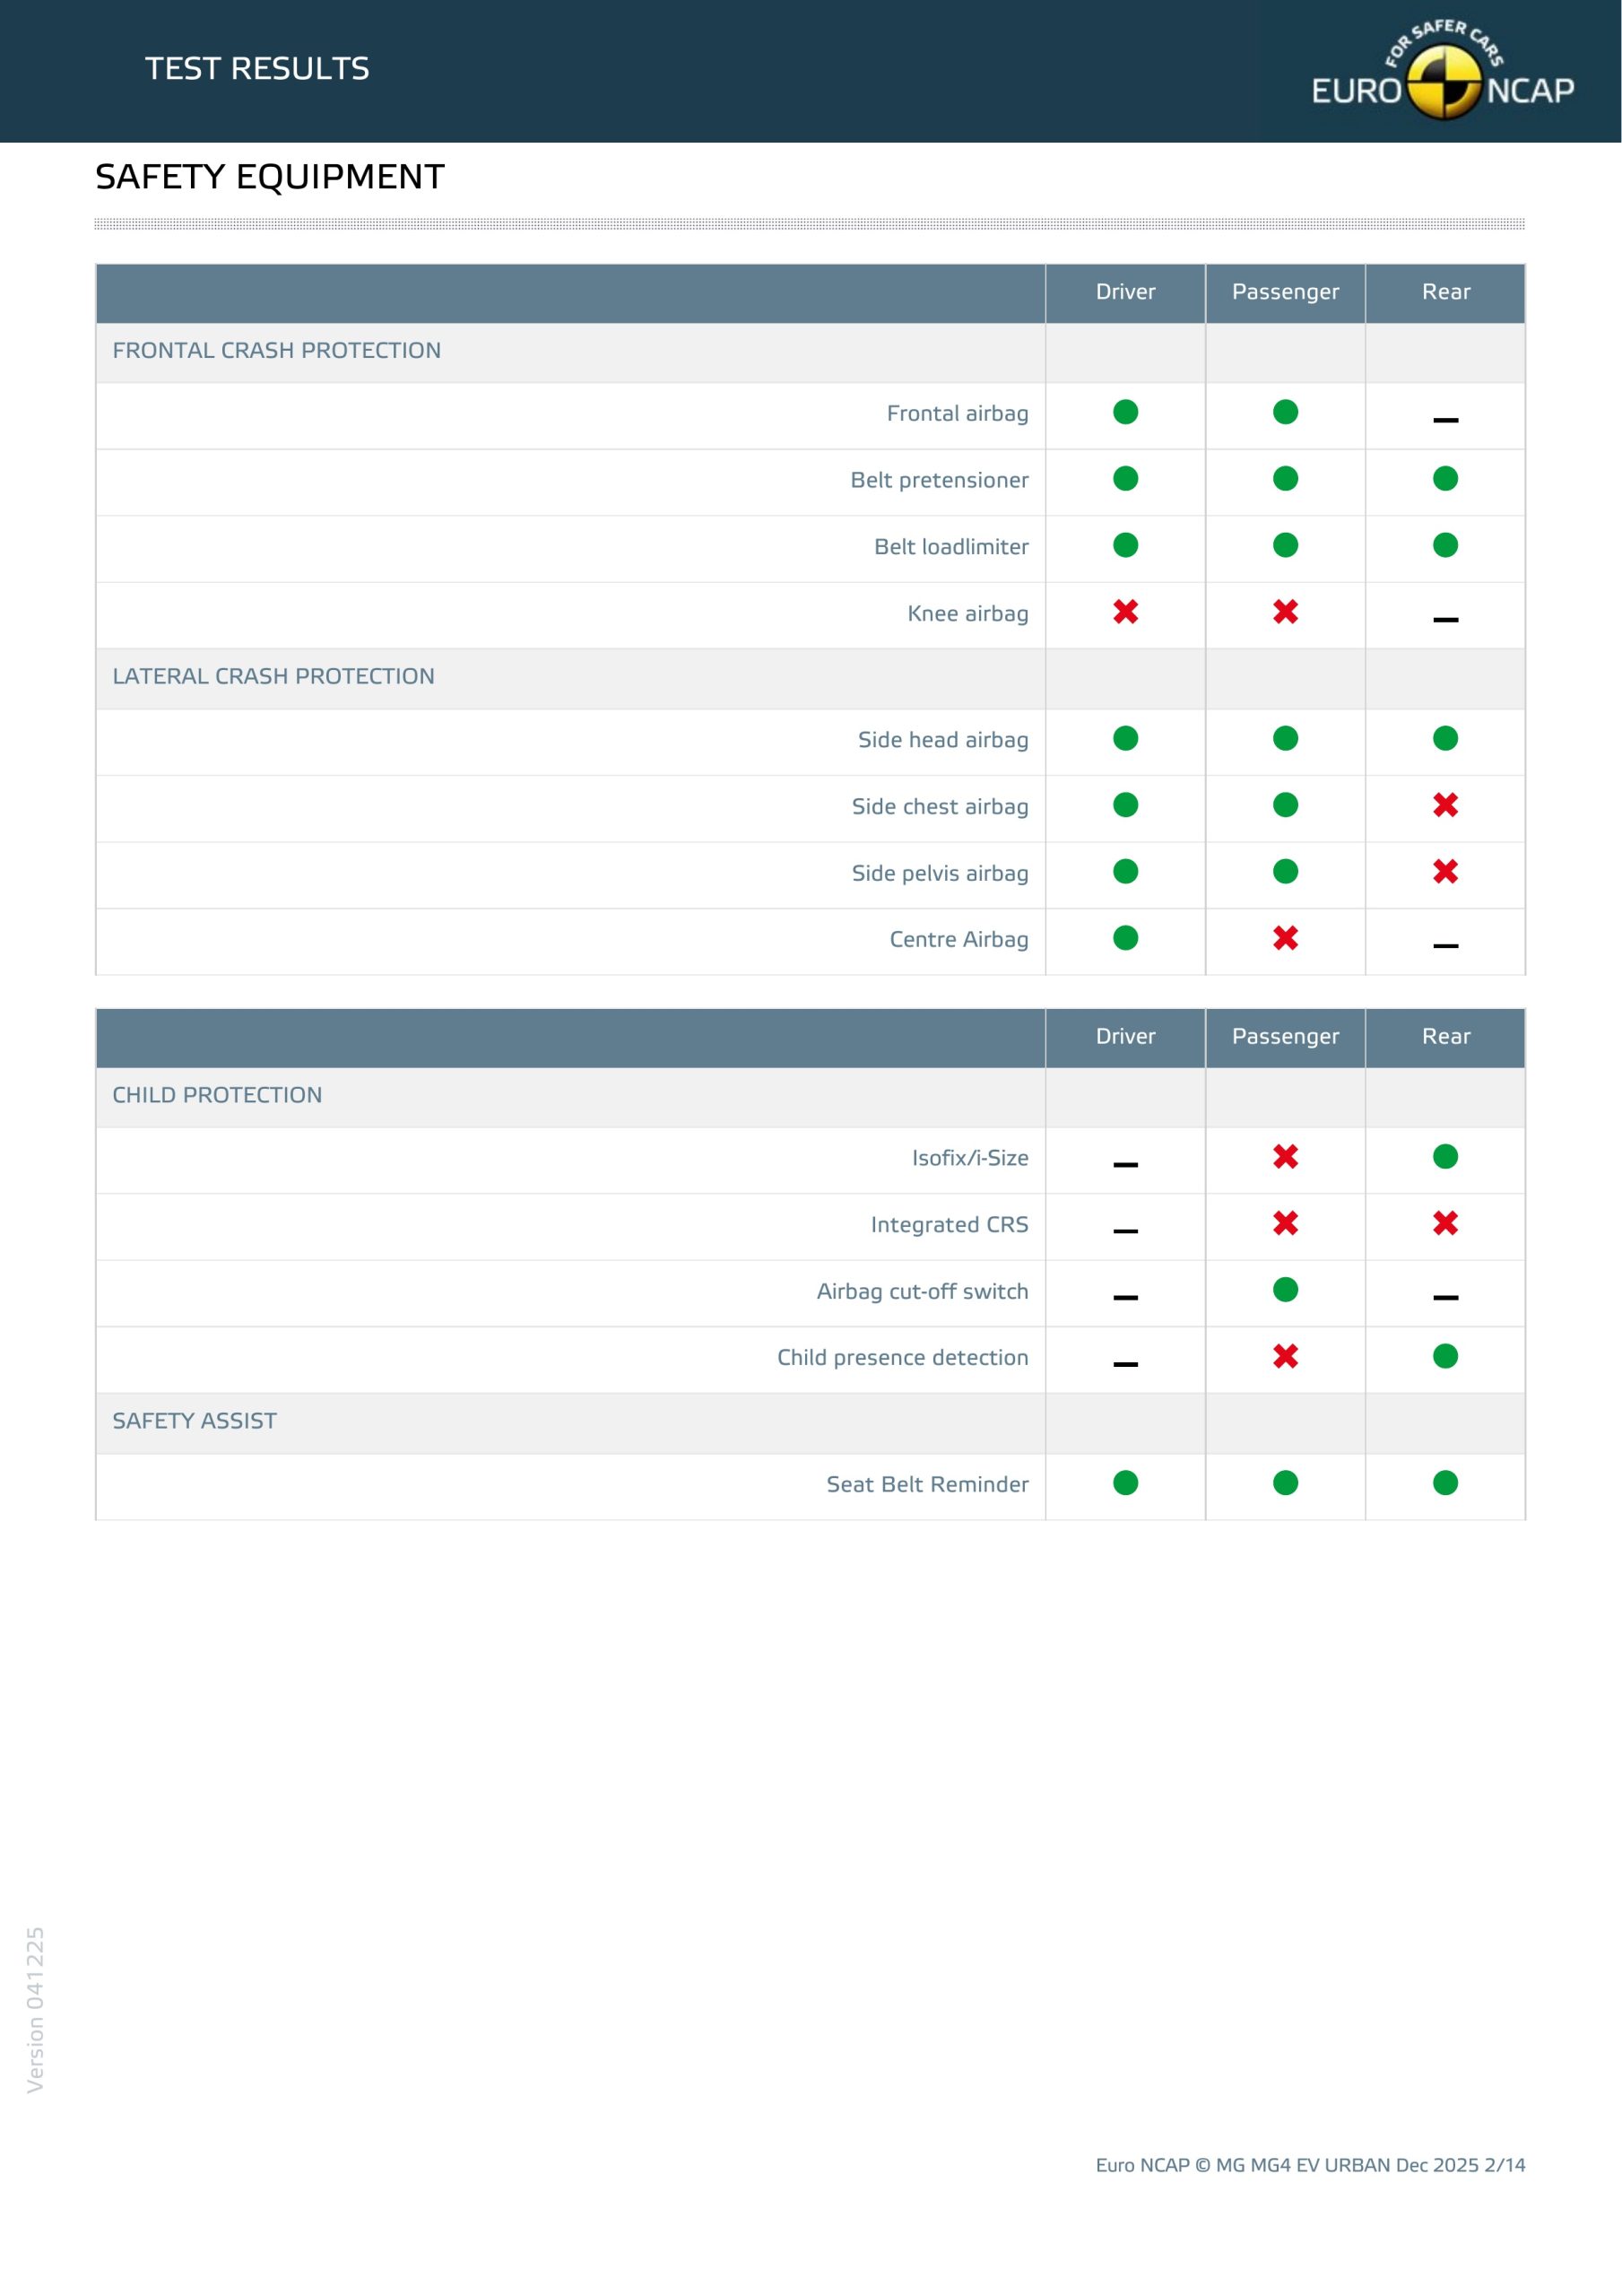Click the driver Seat Belt Reminder green dot
This screenshot has width=1622, height=2296.
tap(1125, 1483)
